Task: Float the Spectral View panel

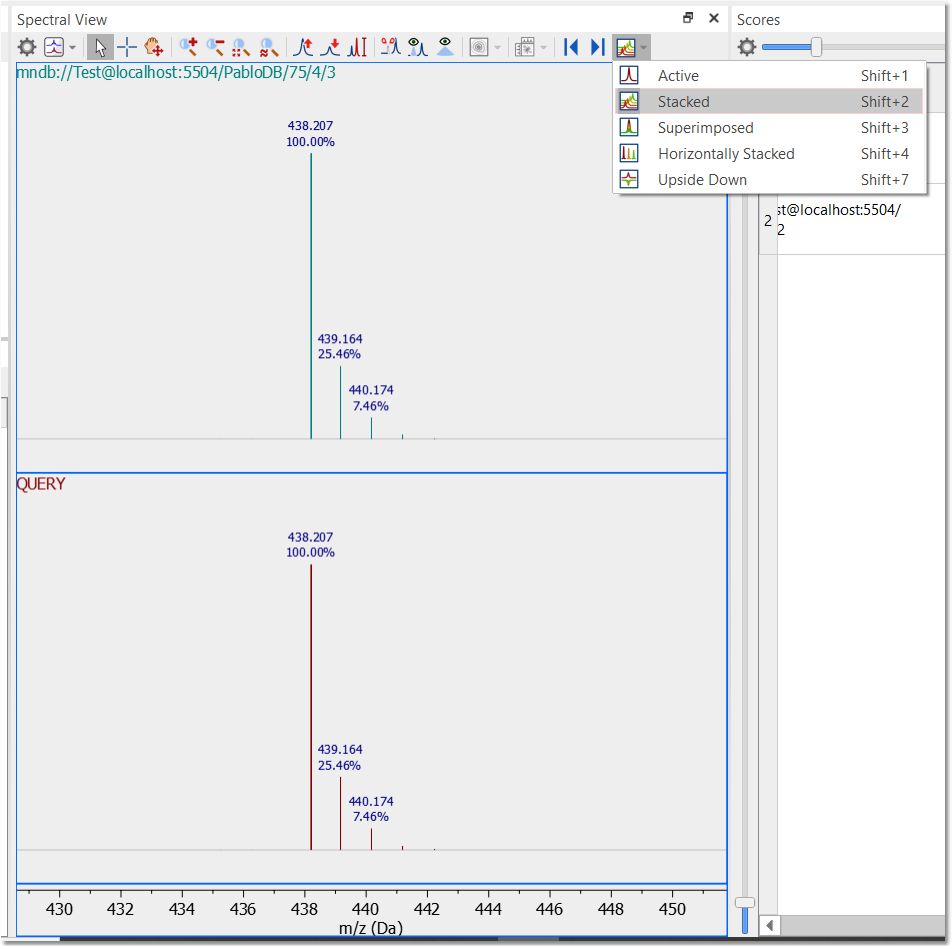Action: [x=688, y=18]
